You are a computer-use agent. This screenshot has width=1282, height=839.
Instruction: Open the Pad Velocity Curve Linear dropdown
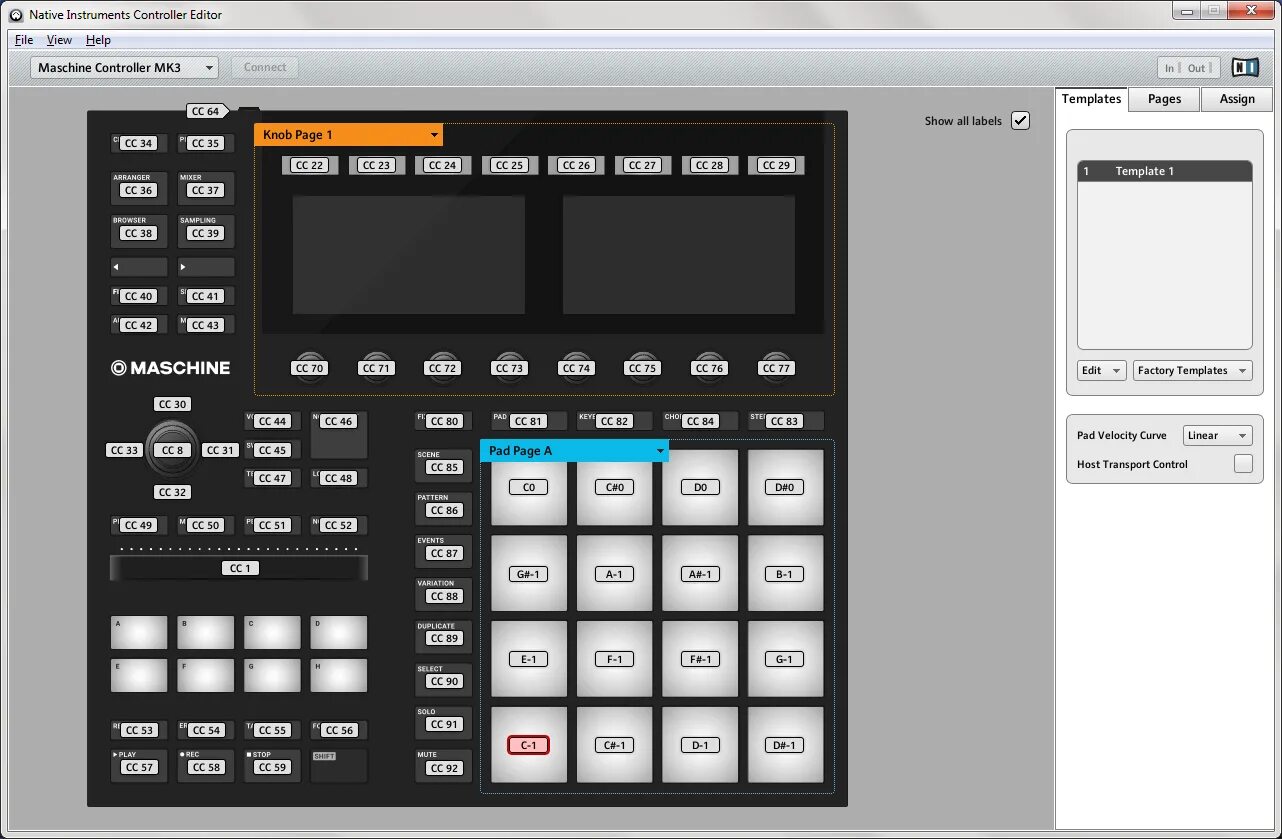click(1217, 435)
